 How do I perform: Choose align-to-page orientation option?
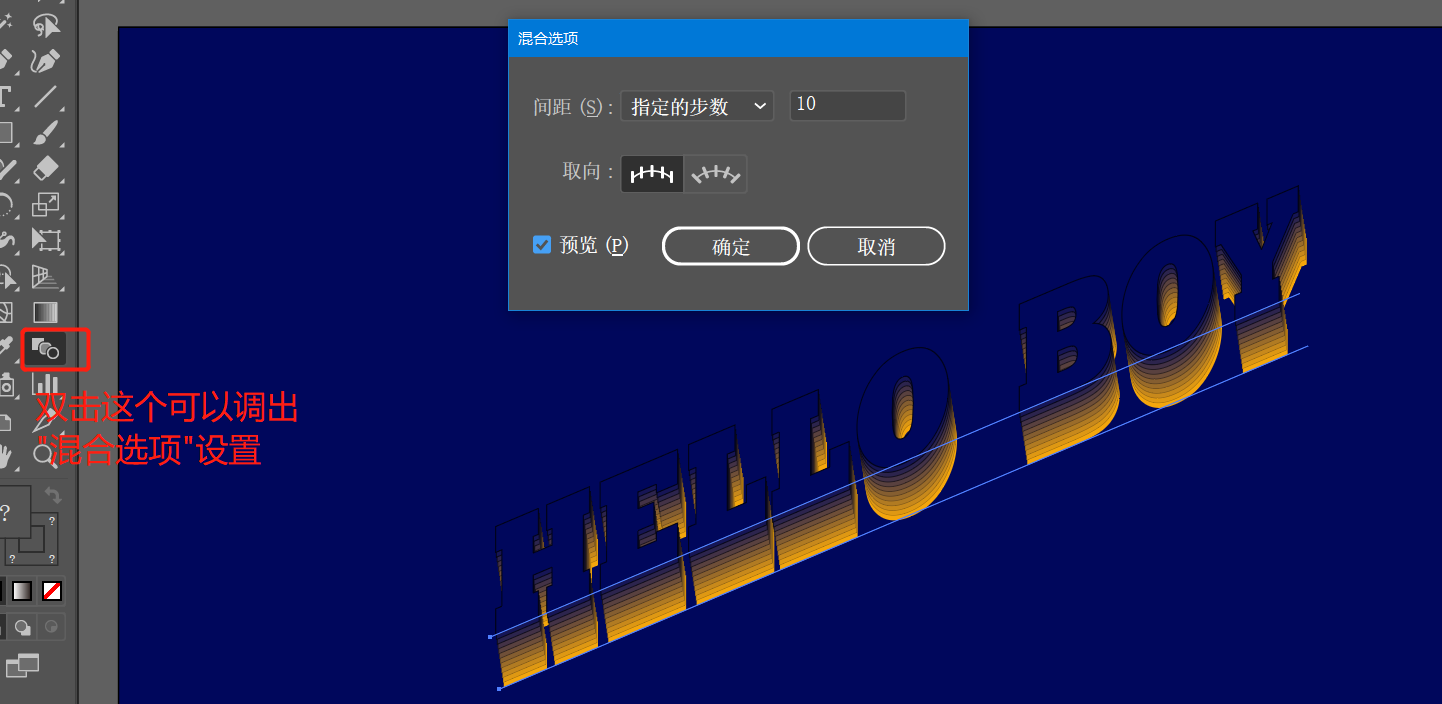tap(652, 173)
